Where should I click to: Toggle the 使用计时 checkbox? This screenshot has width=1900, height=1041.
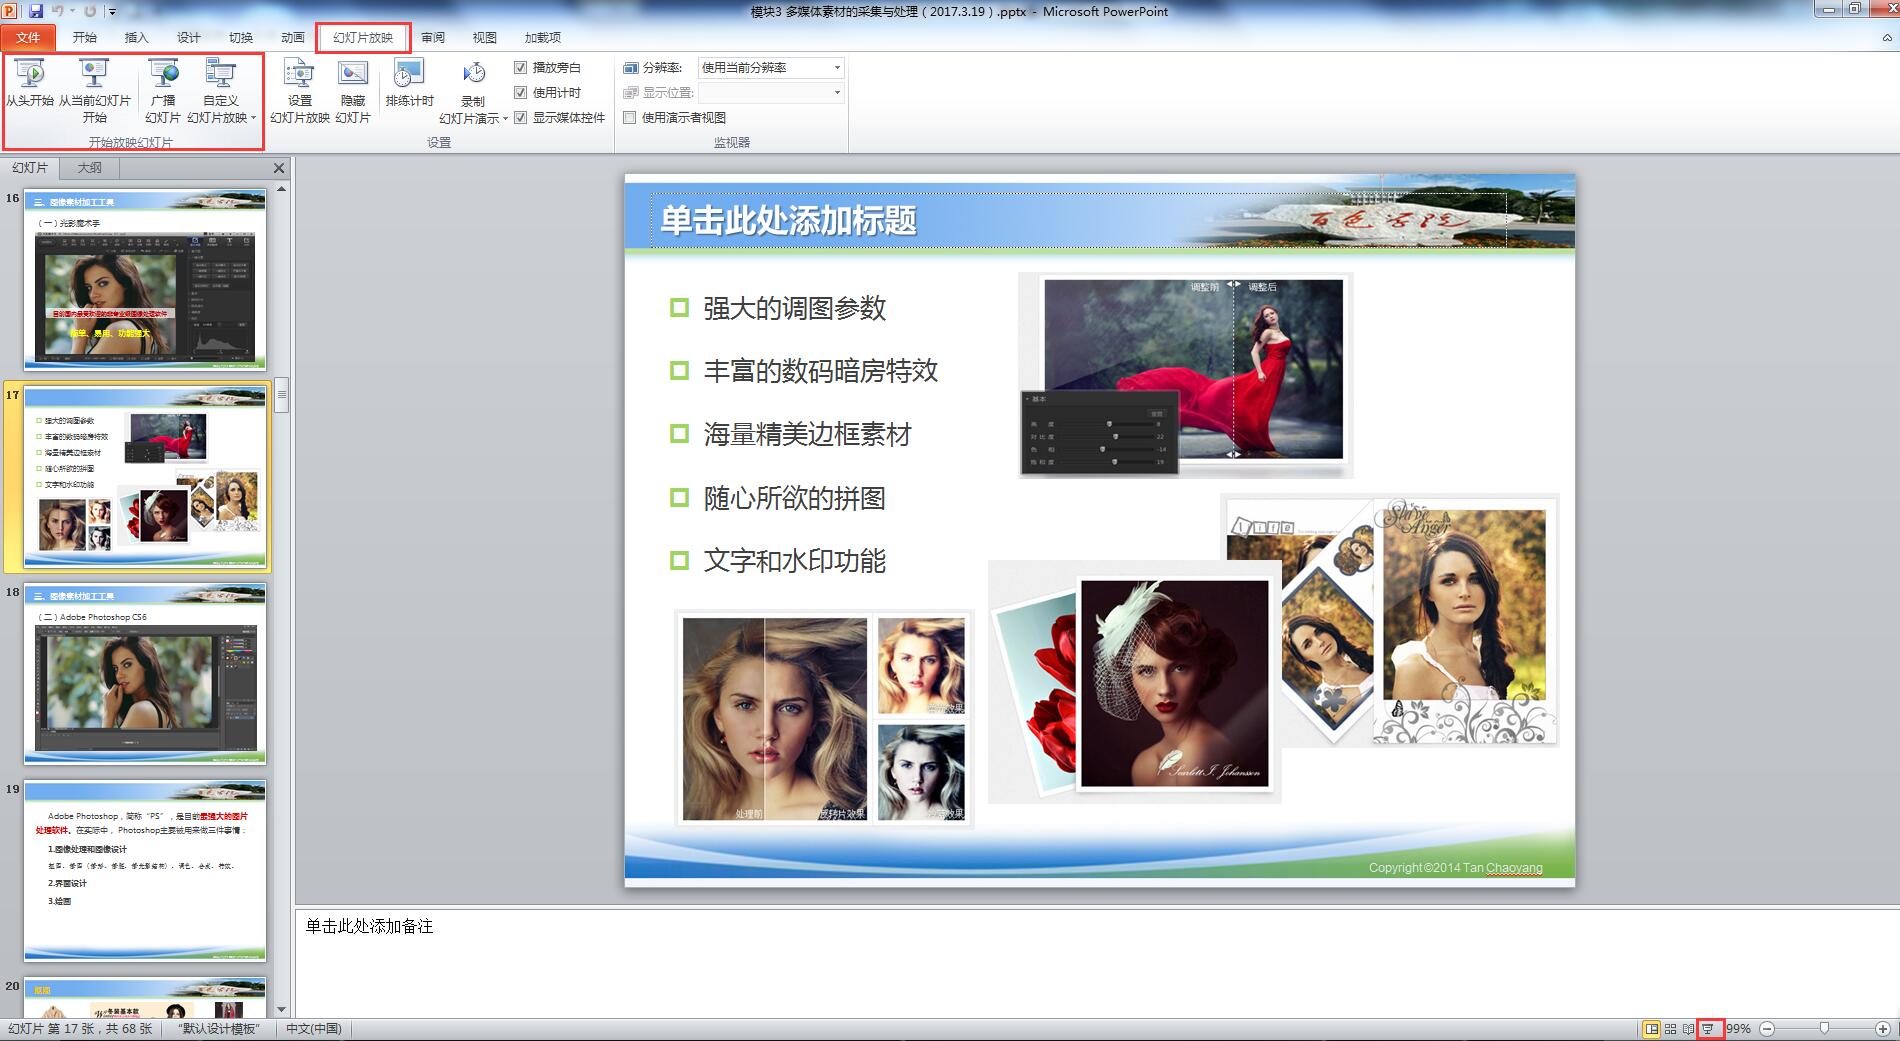(520, 92)
